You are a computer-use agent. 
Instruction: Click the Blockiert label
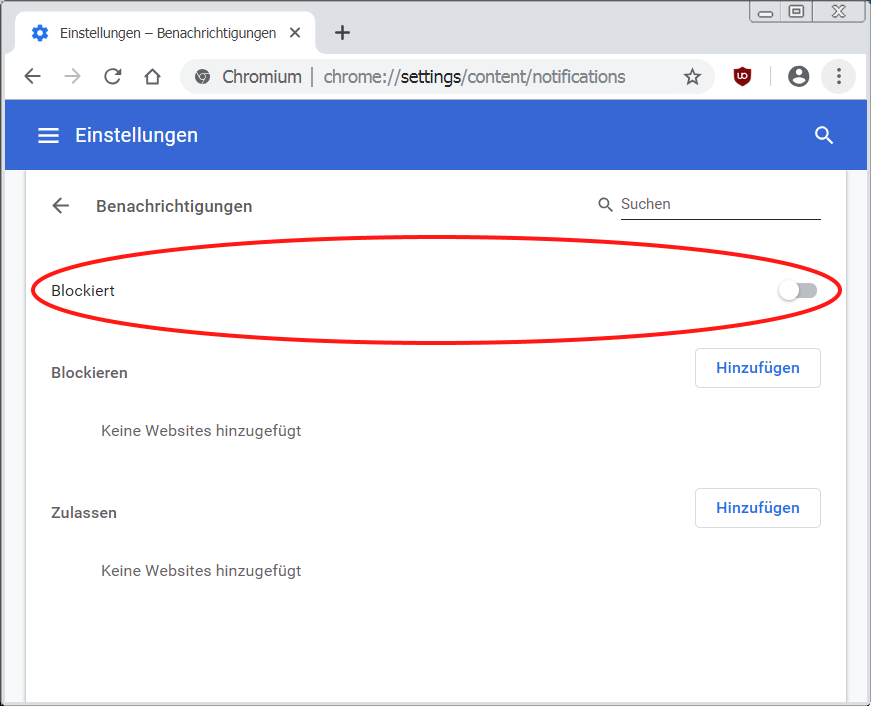[83, 291]
